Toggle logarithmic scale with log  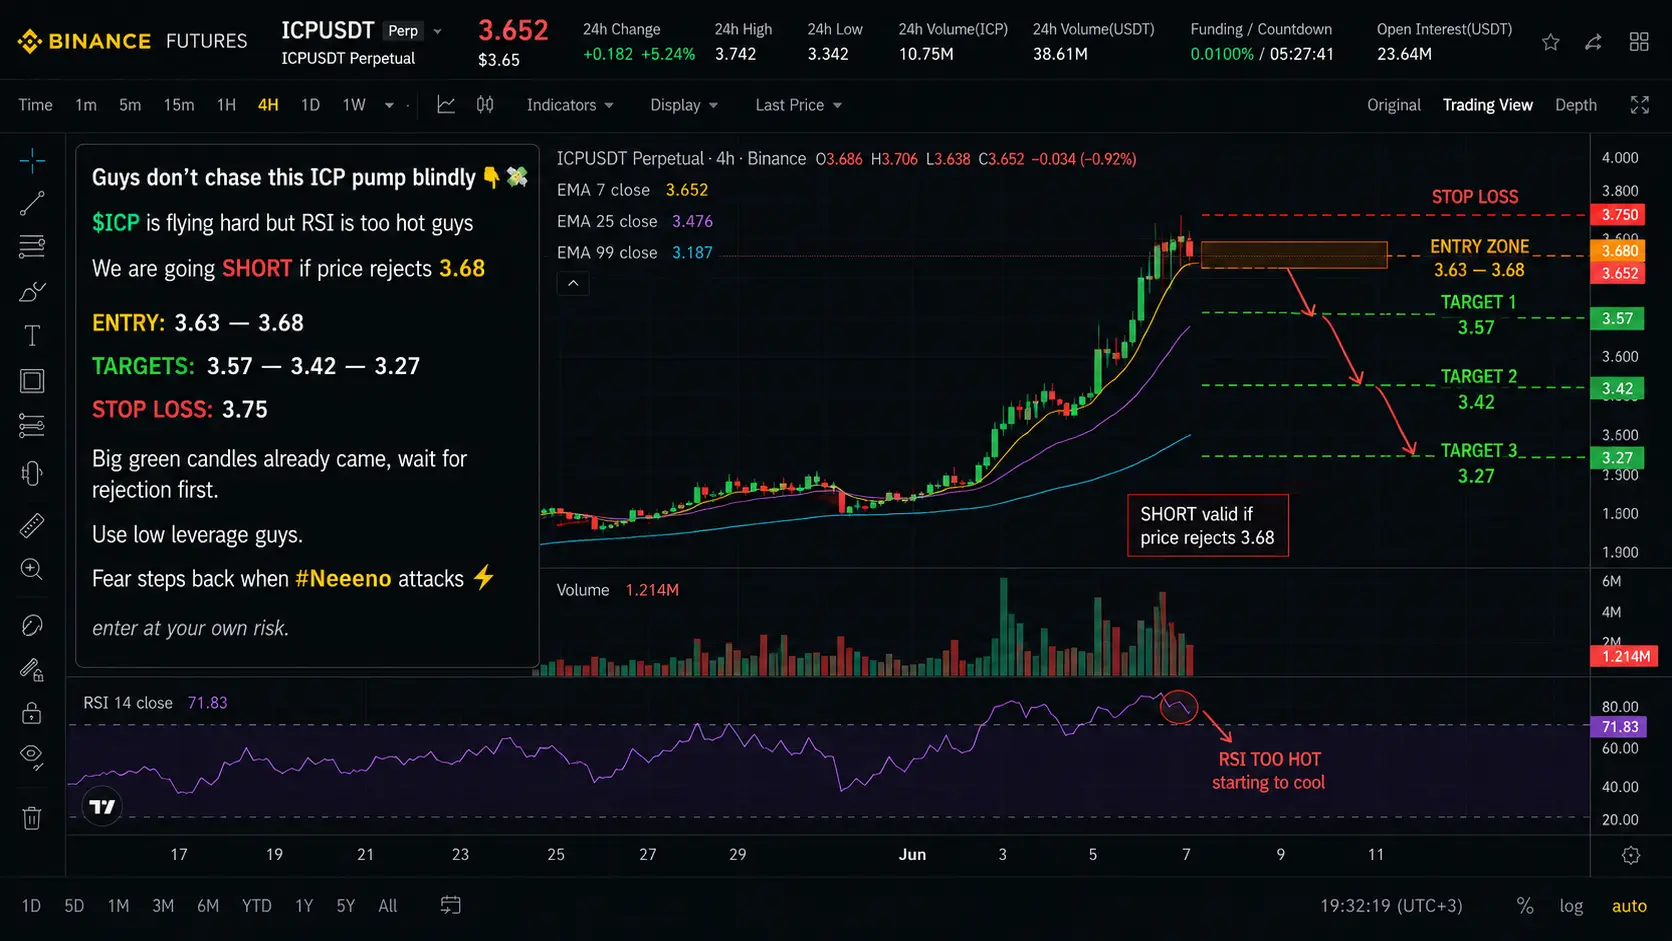point(1571,906)
